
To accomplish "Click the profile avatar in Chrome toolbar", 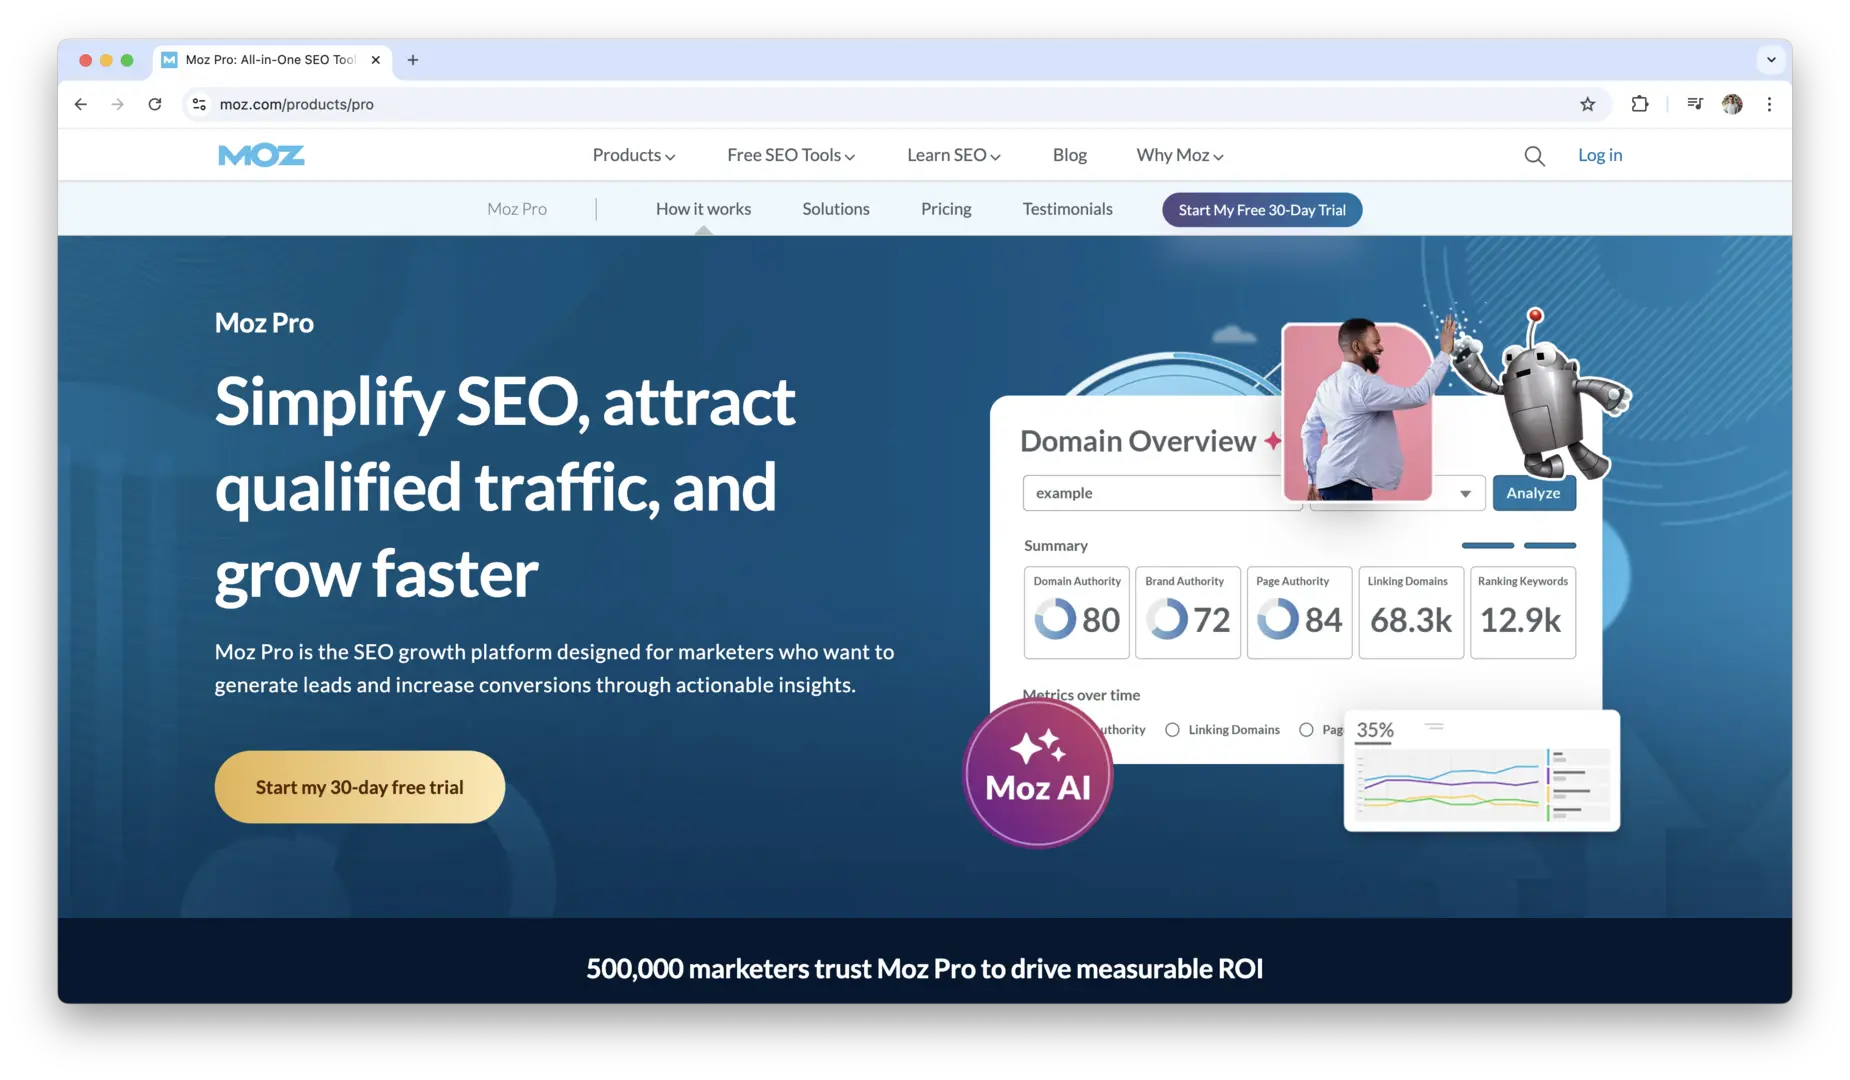I will click(1732, 104).
